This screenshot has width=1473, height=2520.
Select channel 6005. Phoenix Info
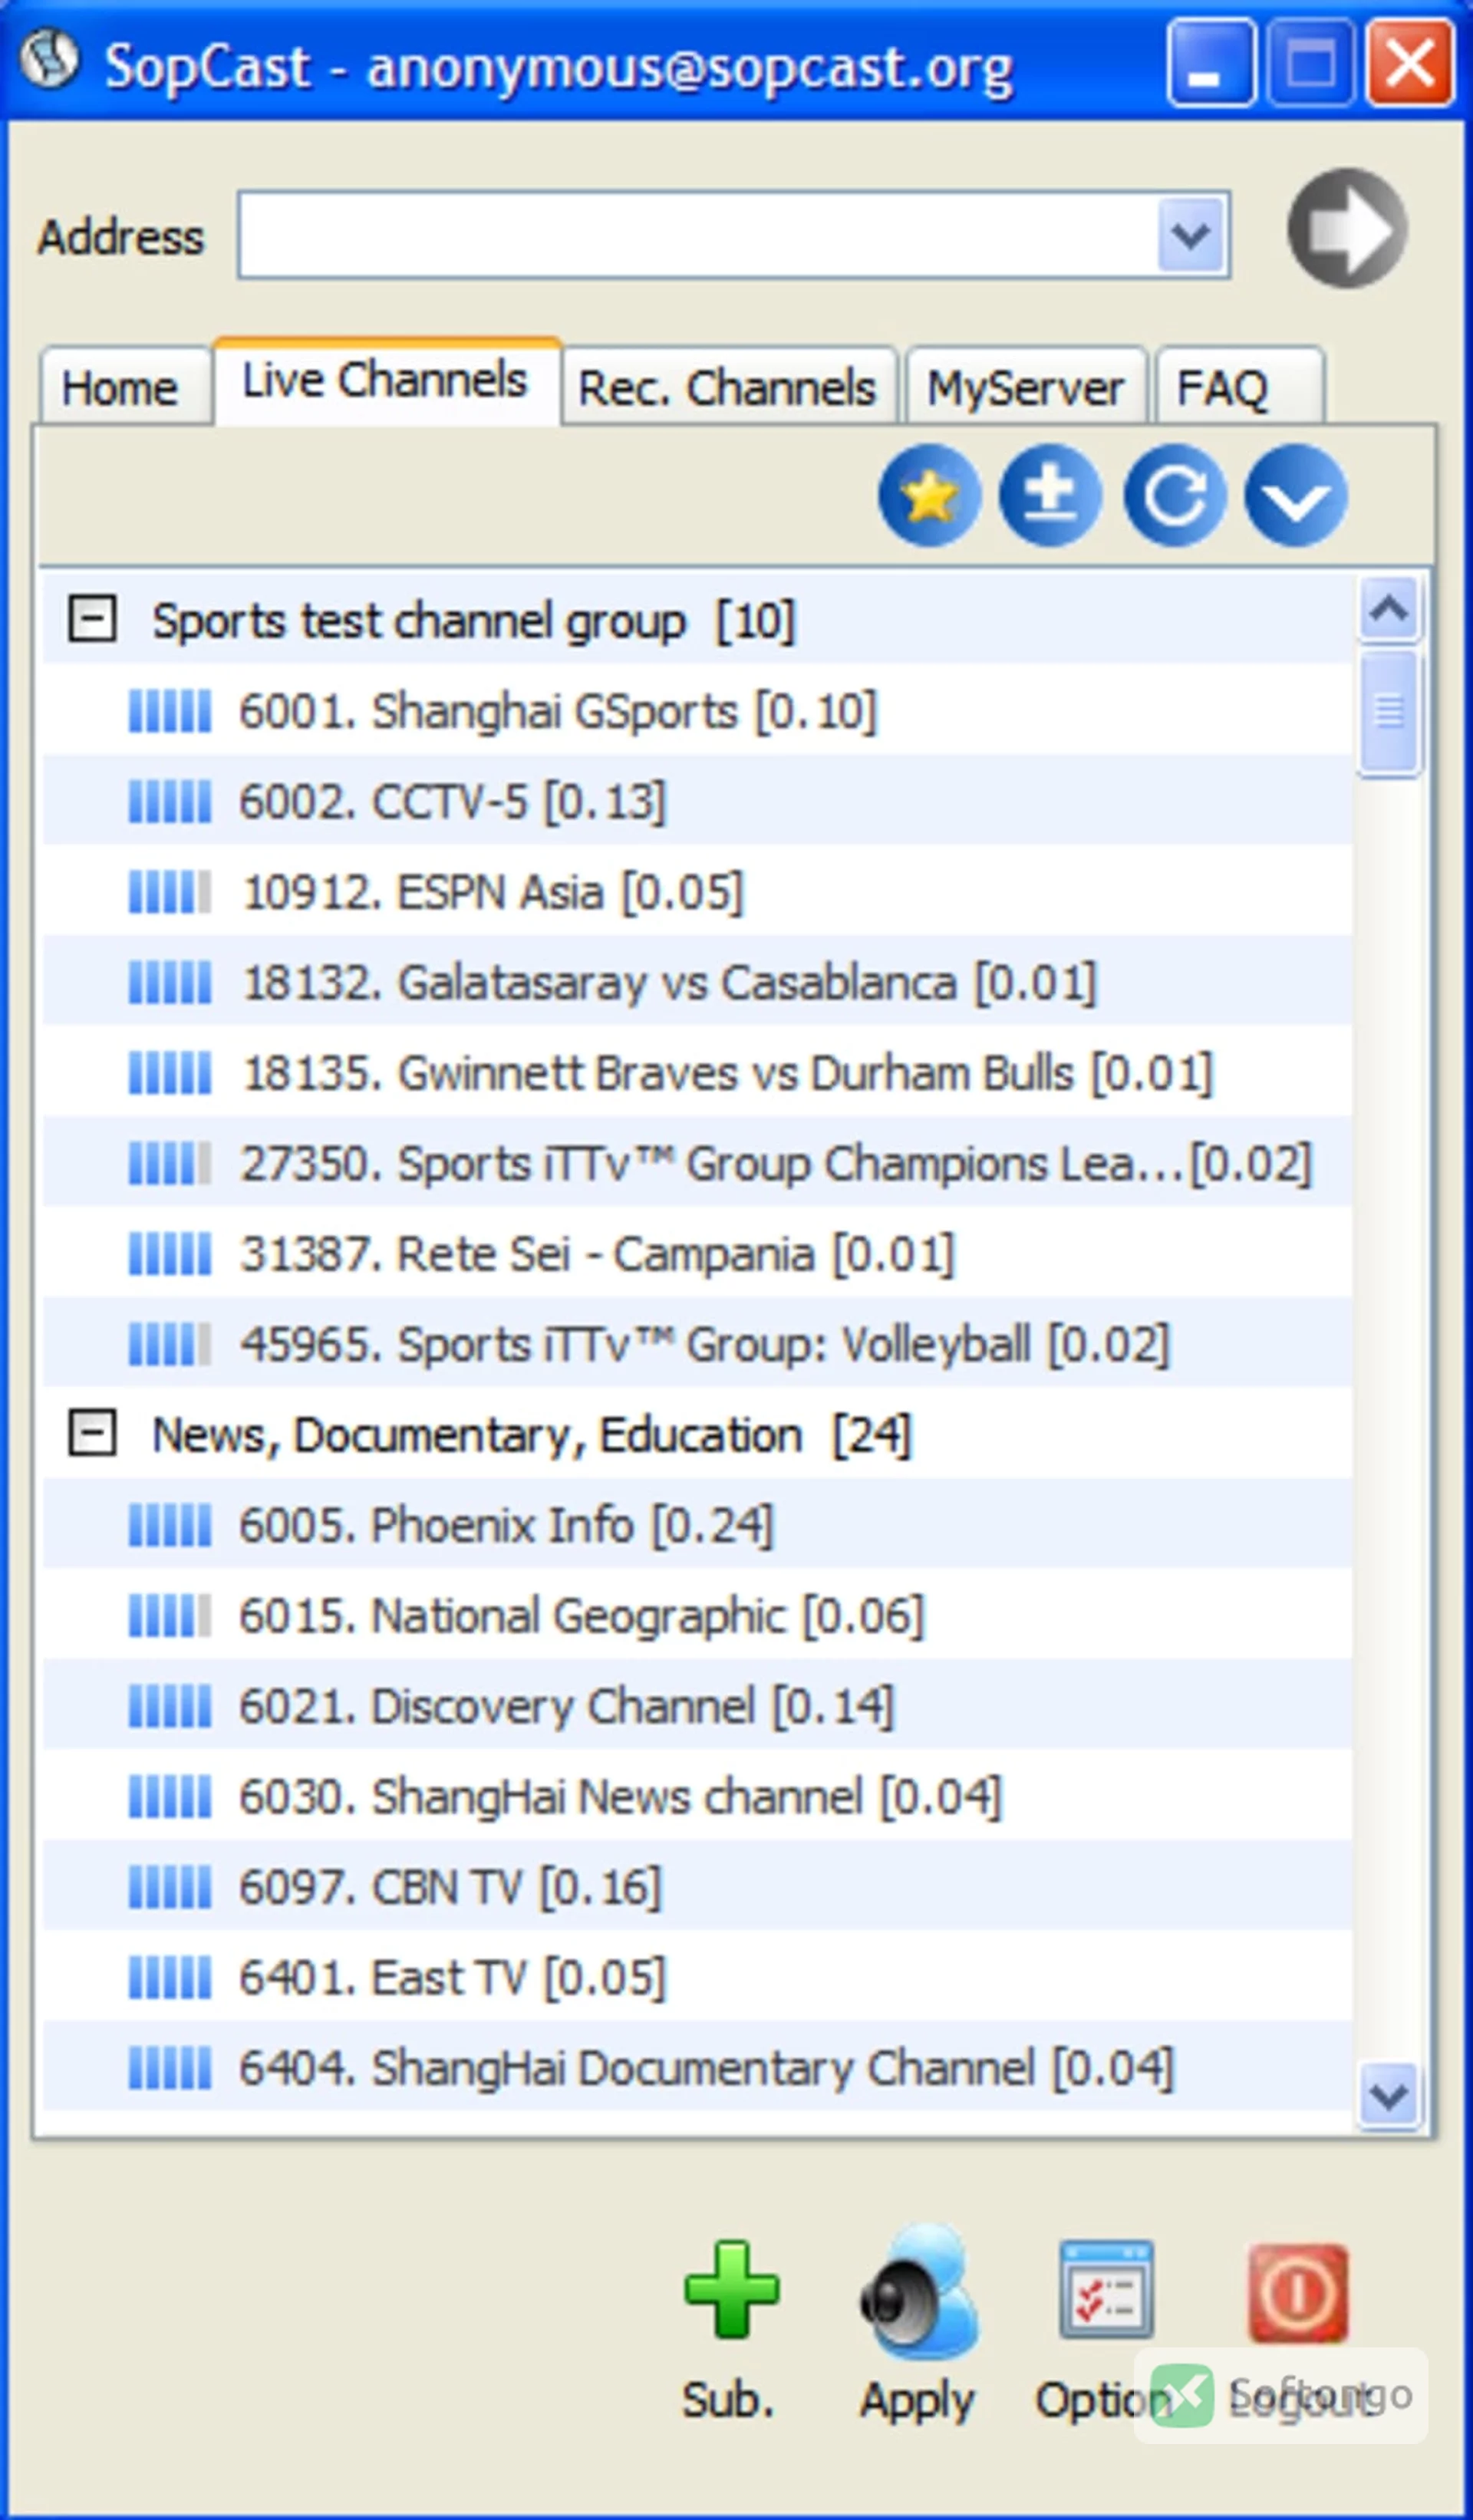(697, 1525)
